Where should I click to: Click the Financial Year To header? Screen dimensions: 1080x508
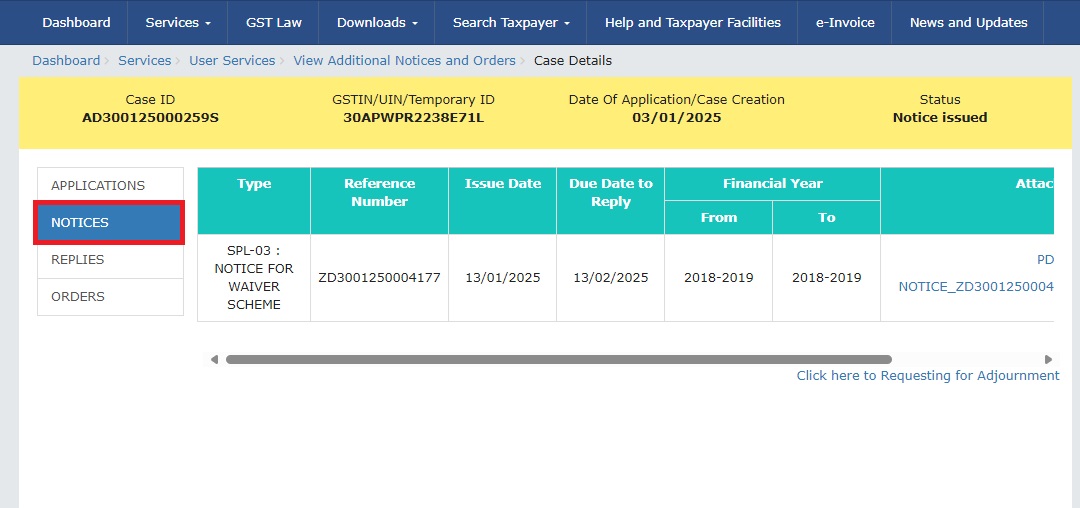827,218
